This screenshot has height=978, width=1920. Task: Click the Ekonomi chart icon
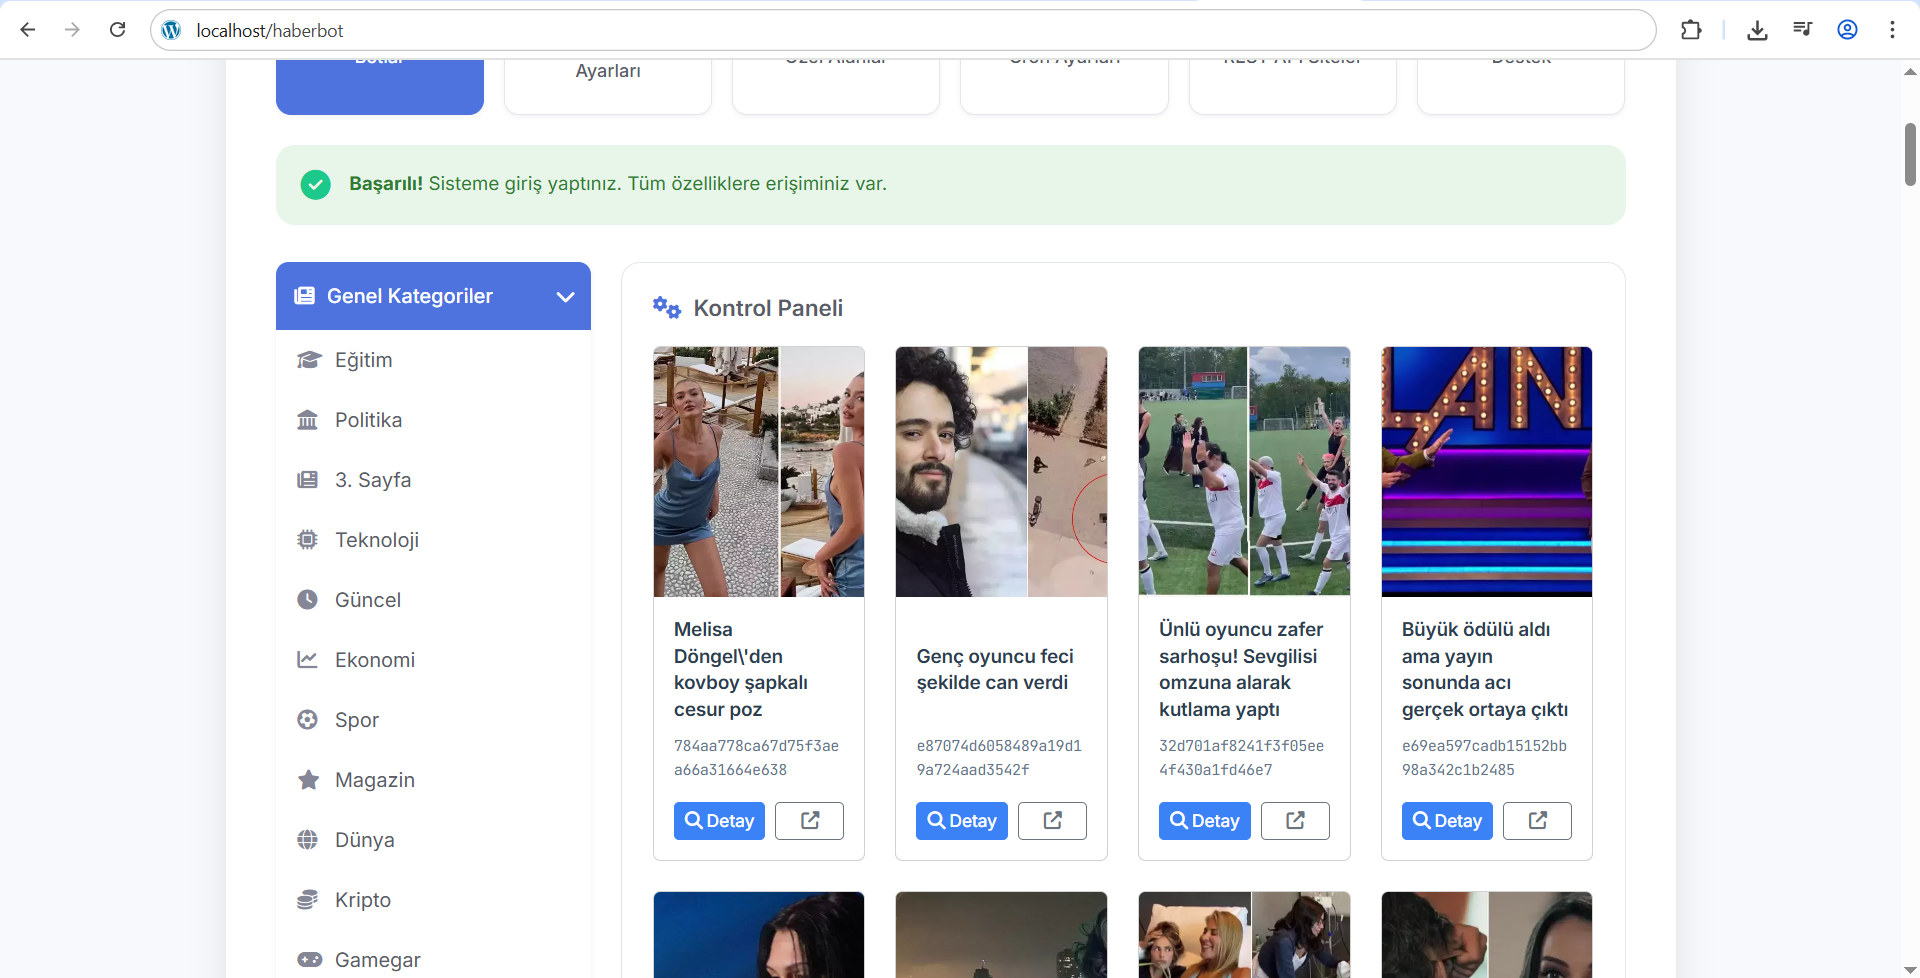[308, 660]
